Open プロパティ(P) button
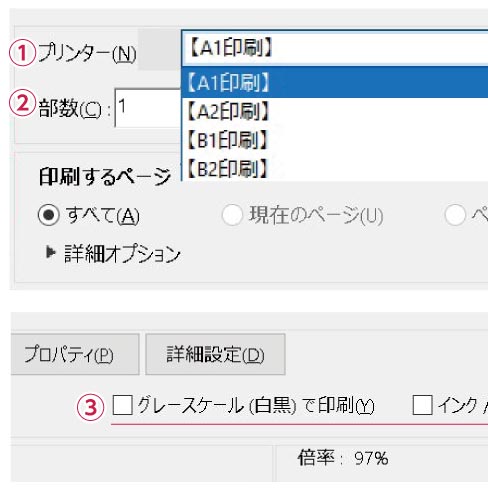The width and height of the screenshot is (488, 488). click(75, 354)
